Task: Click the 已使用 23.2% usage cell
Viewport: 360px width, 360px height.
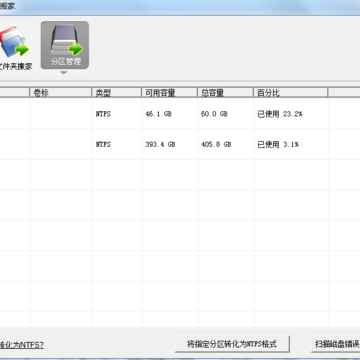Action: [291, 114]
